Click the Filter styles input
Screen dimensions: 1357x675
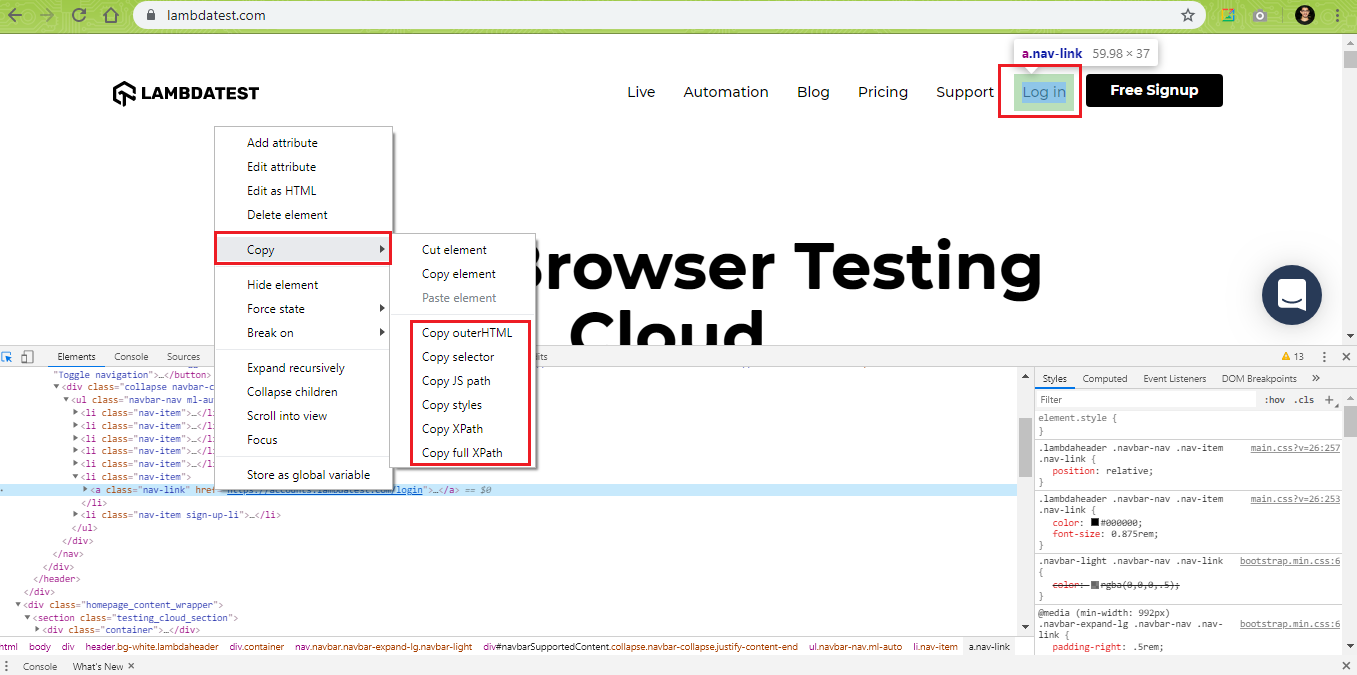pos(1146,400)
